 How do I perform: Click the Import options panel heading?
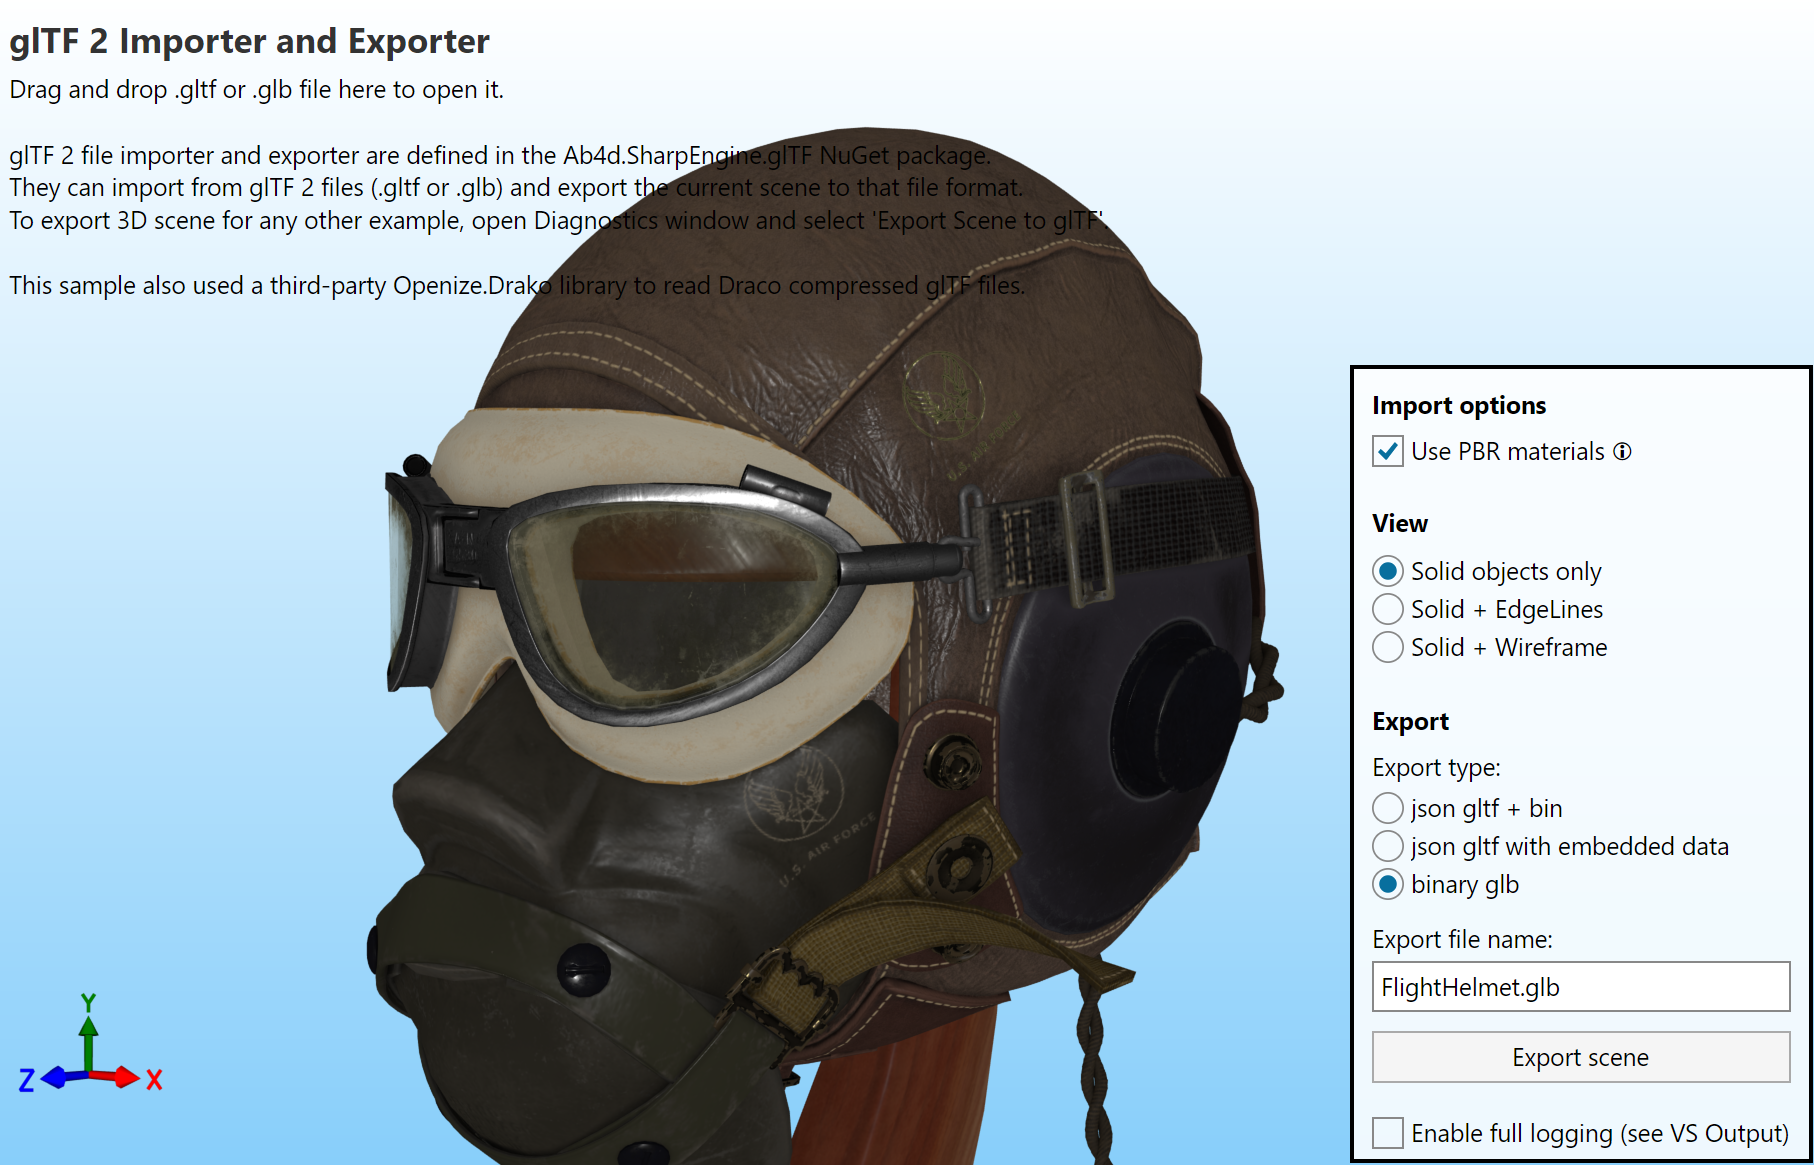1459,405
